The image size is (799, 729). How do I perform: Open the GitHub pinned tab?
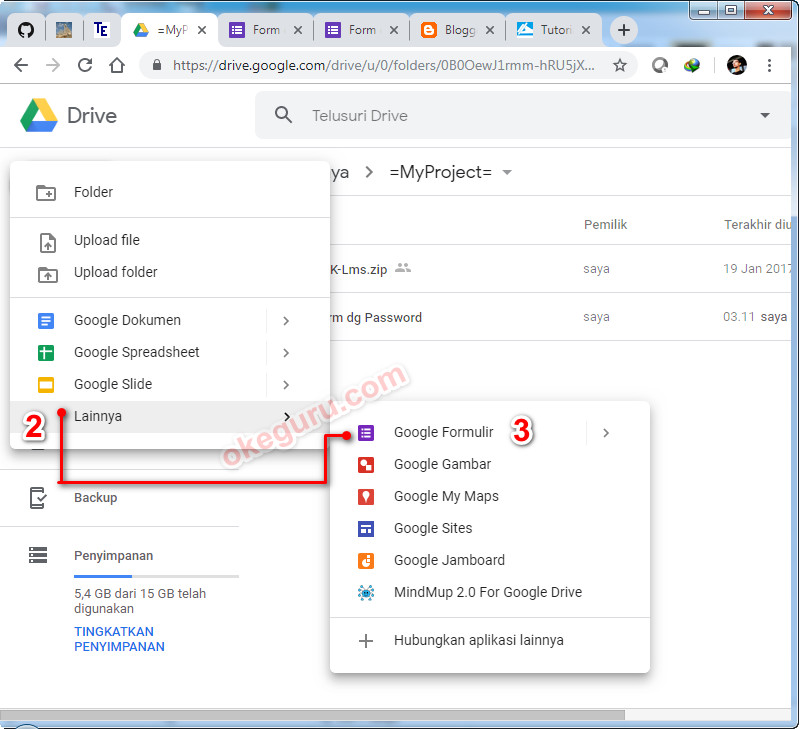point(26,30)
